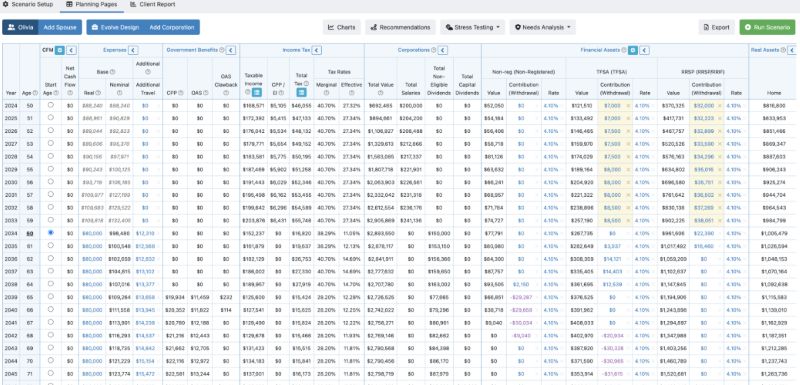Show help icon under Effective rate
800x385 pixels.
tap(352, 93)
